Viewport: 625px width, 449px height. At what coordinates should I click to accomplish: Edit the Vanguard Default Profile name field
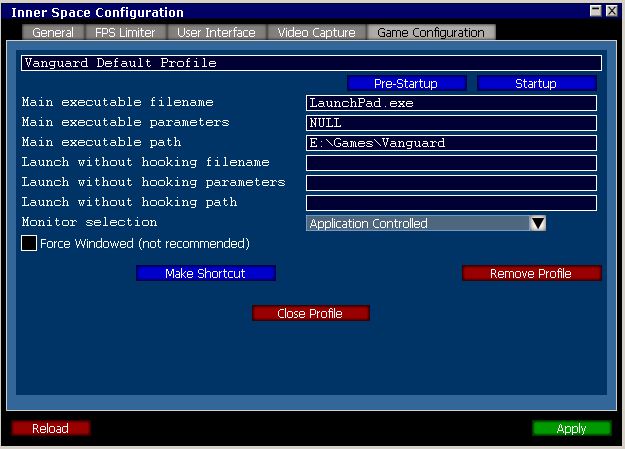311,63
